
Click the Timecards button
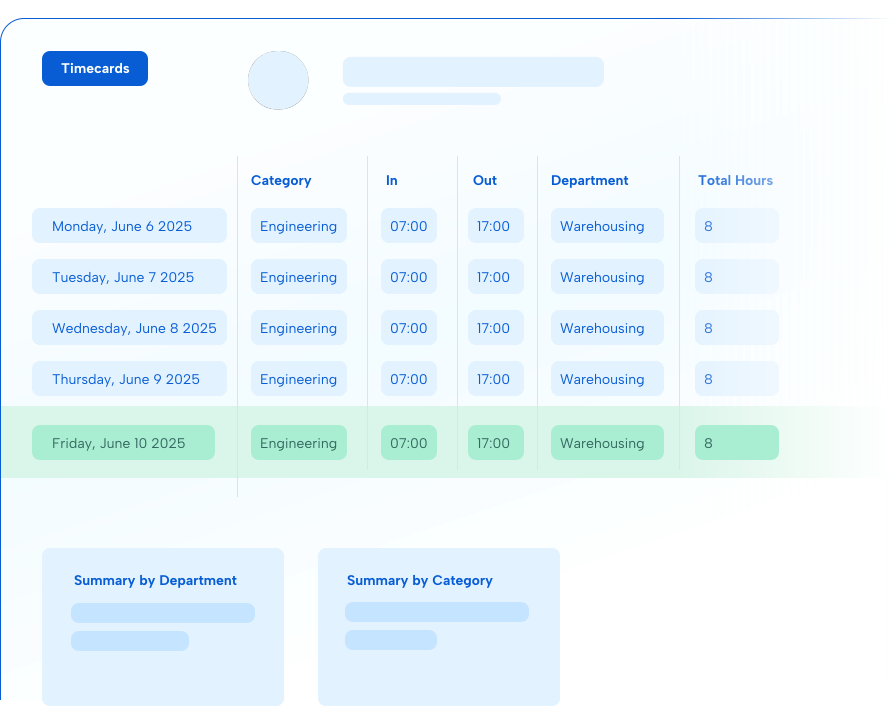click(95, 68)
